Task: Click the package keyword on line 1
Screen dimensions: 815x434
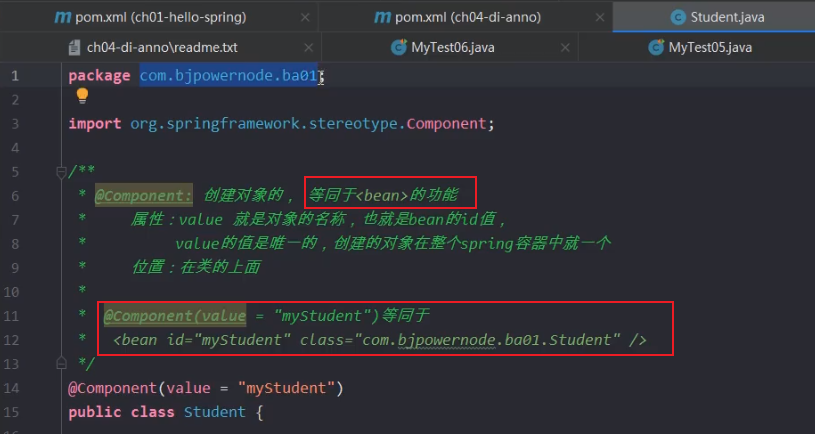Action: point(99,76)
